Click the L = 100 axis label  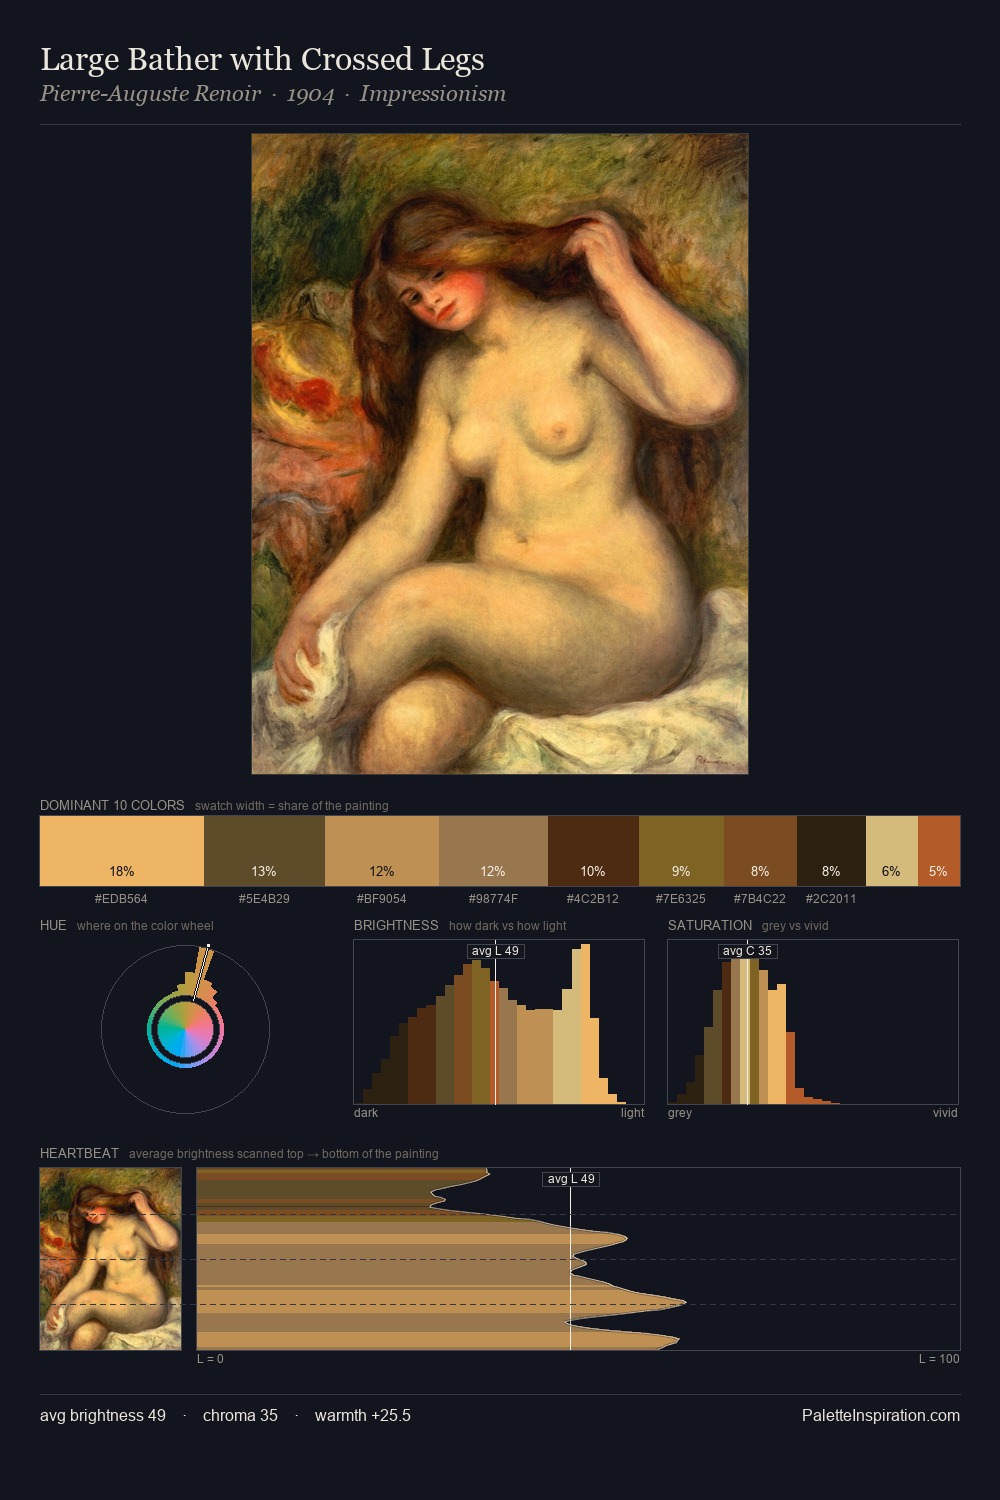pos(939,1359)
